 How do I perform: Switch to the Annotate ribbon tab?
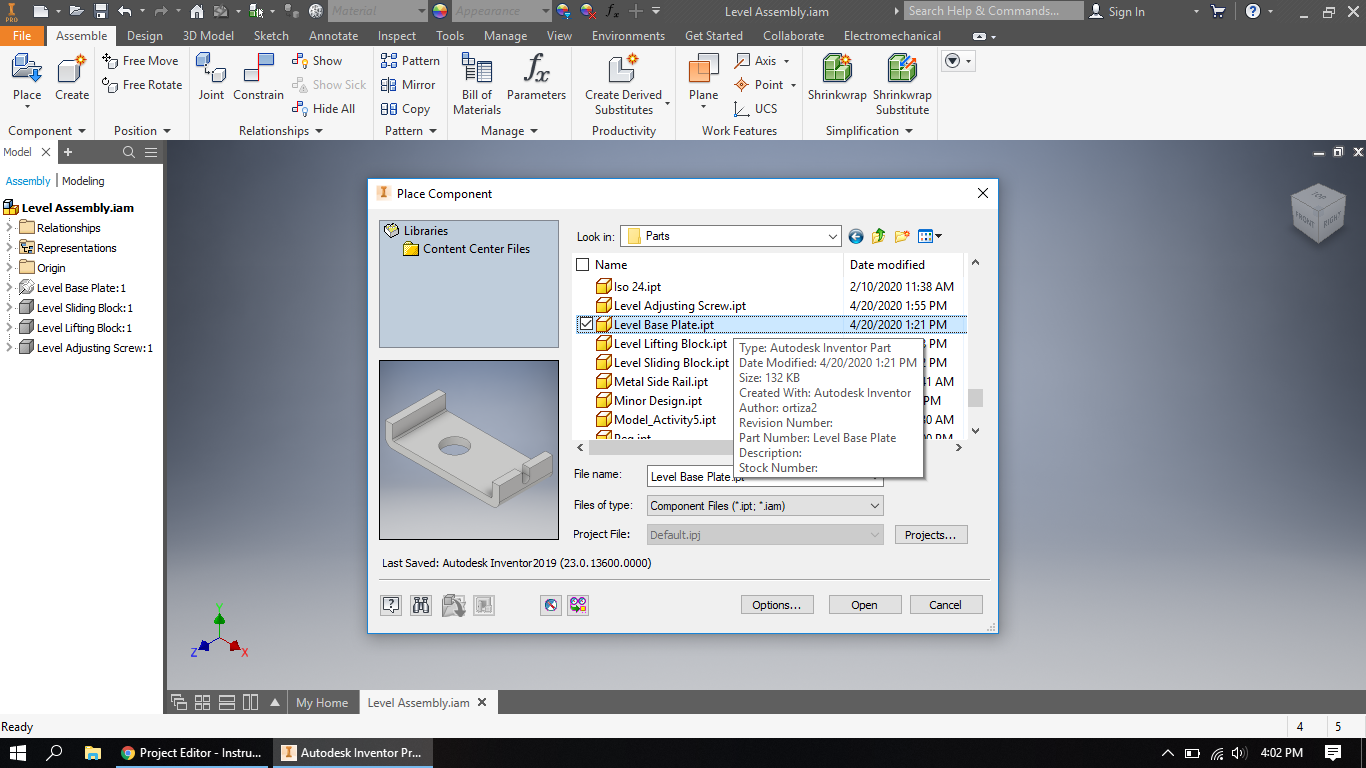(333, 35)
